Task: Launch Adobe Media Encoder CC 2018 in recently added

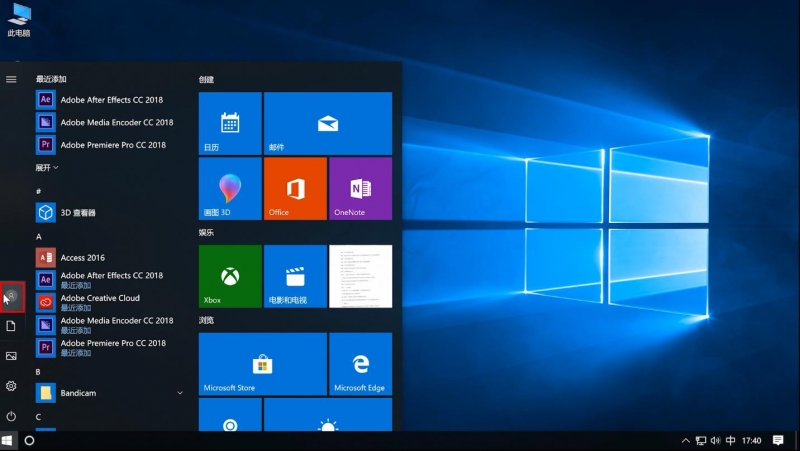Action: coord(110,122)
